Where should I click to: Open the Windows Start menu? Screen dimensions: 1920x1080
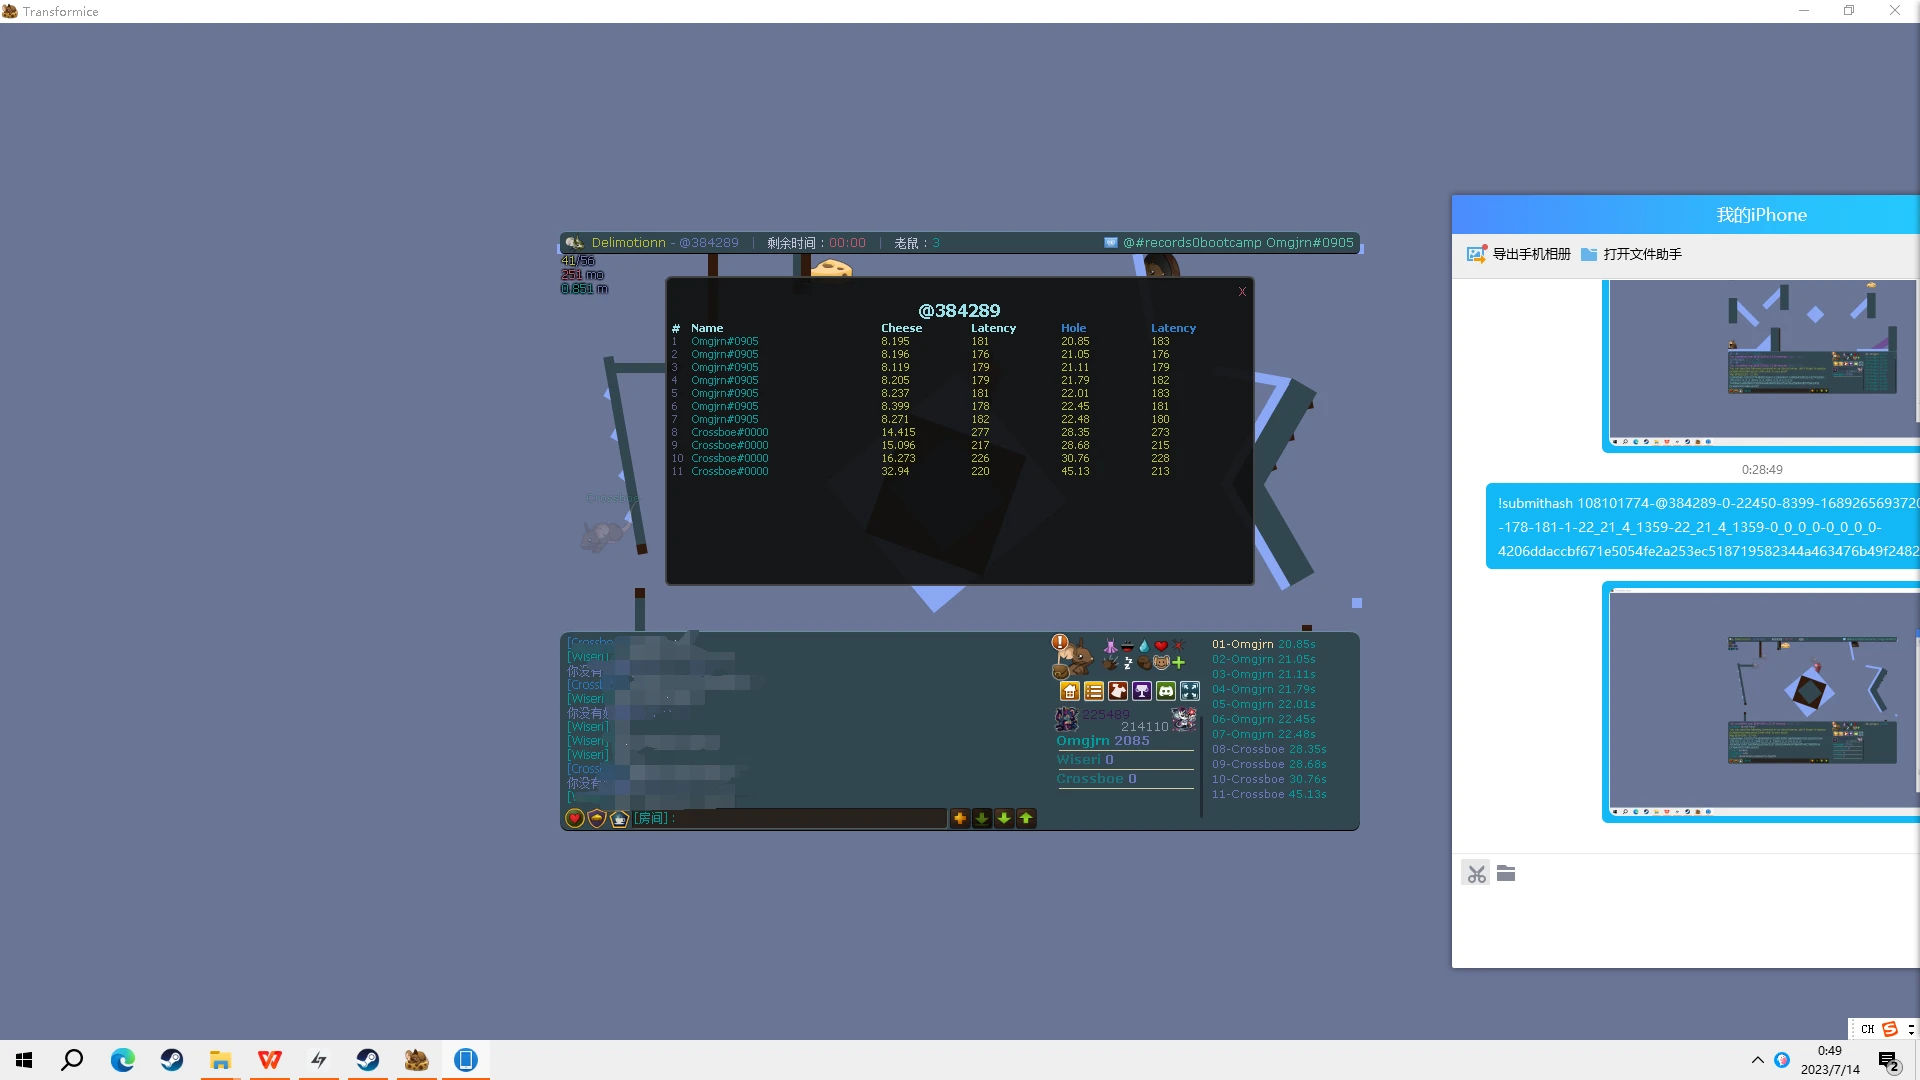[x=24, y=1060]
